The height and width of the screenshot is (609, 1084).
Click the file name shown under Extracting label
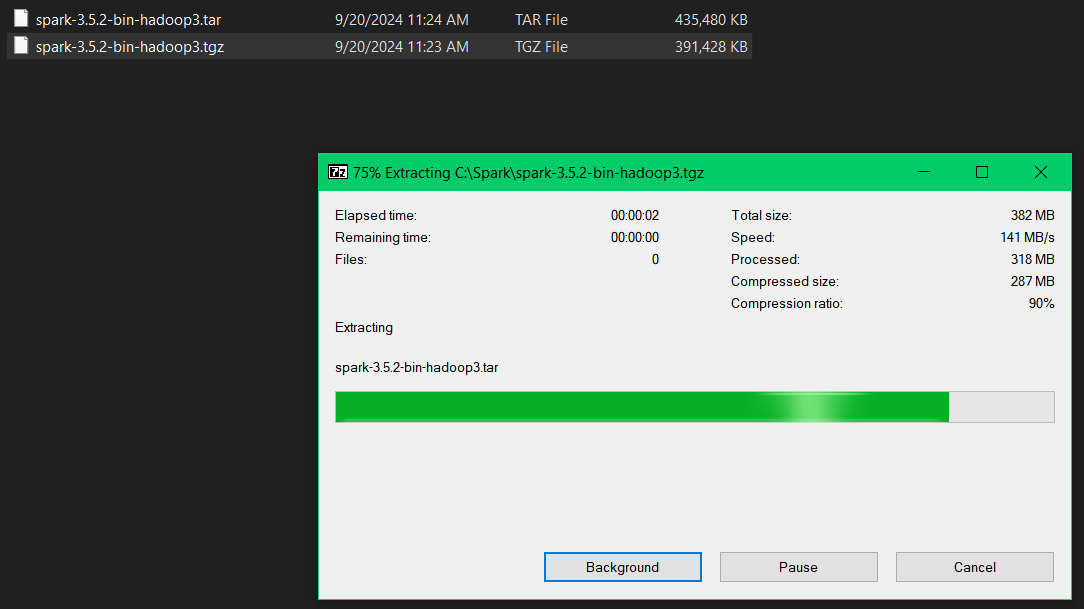click(x=416, y=367)
